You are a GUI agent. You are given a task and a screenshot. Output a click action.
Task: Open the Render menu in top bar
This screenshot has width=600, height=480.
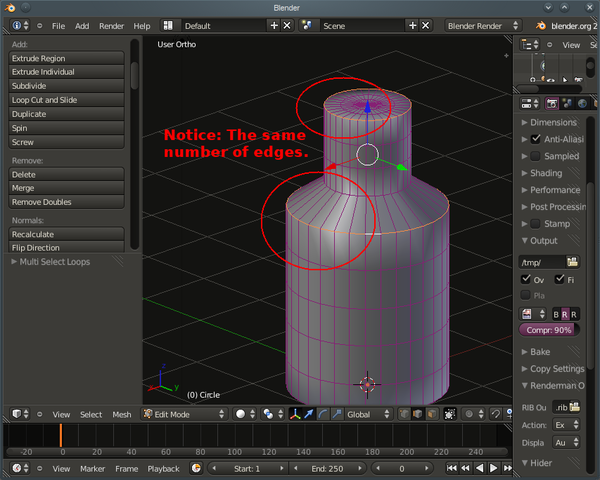[x=111, y=25]
